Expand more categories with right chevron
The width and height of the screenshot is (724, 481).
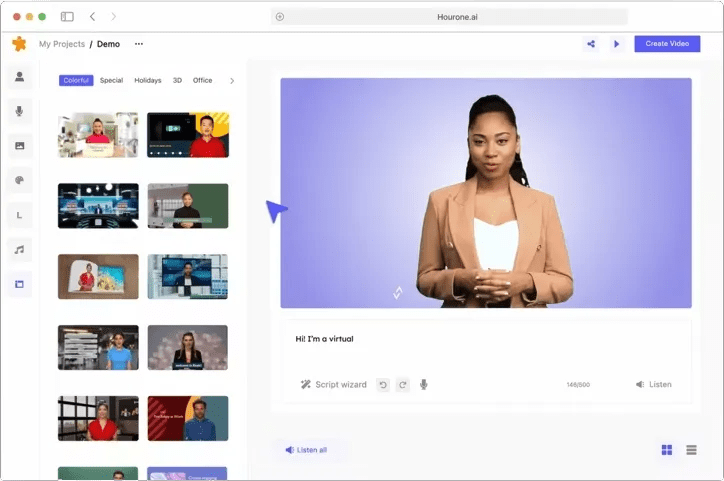[232, 81]
